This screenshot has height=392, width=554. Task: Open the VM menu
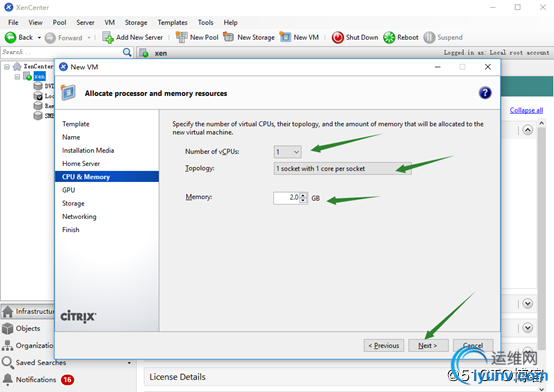pos(110,23)
